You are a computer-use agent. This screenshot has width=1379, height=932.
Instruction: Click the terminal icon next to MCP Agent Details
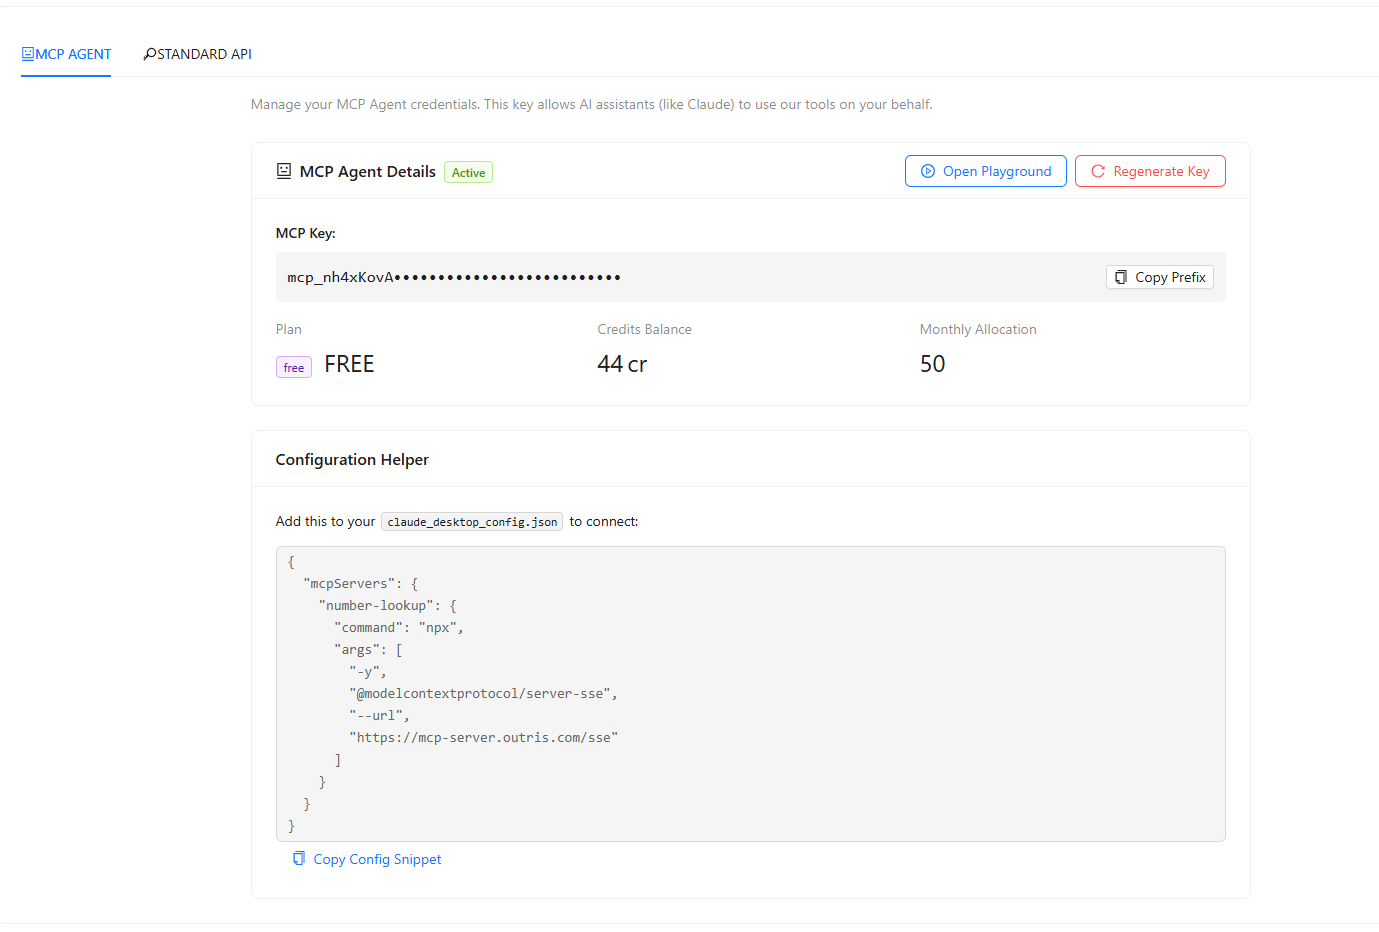tap(284, 170)
